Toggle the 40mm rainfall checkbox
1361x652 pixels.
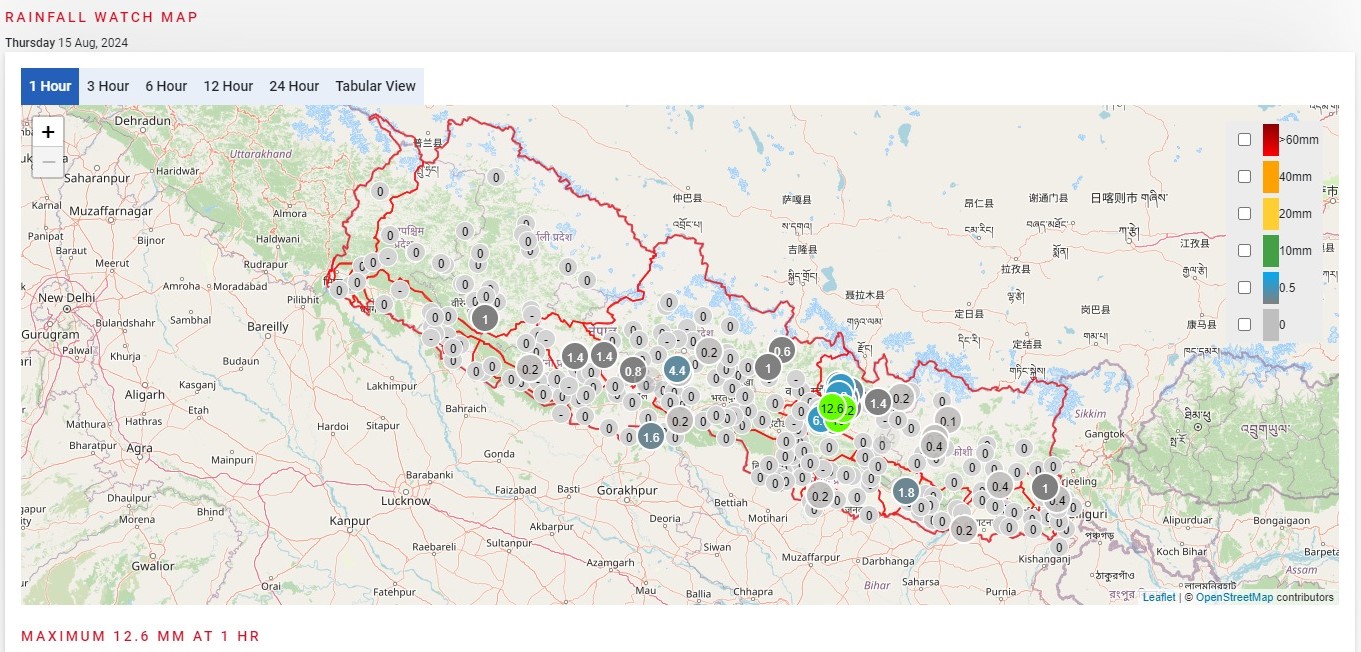click(x=1244, y=176)
